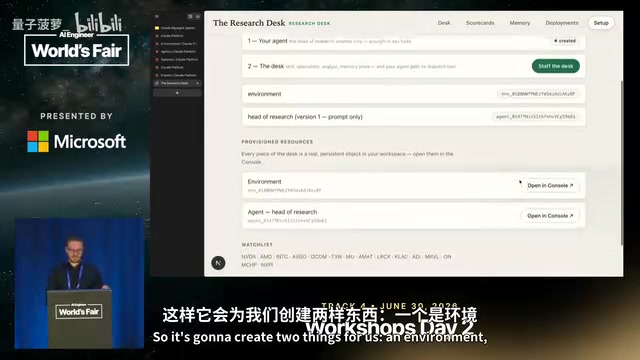This screenshot has width=640, height=360.
Task: Go to the Deployments page
Action: 562,23
